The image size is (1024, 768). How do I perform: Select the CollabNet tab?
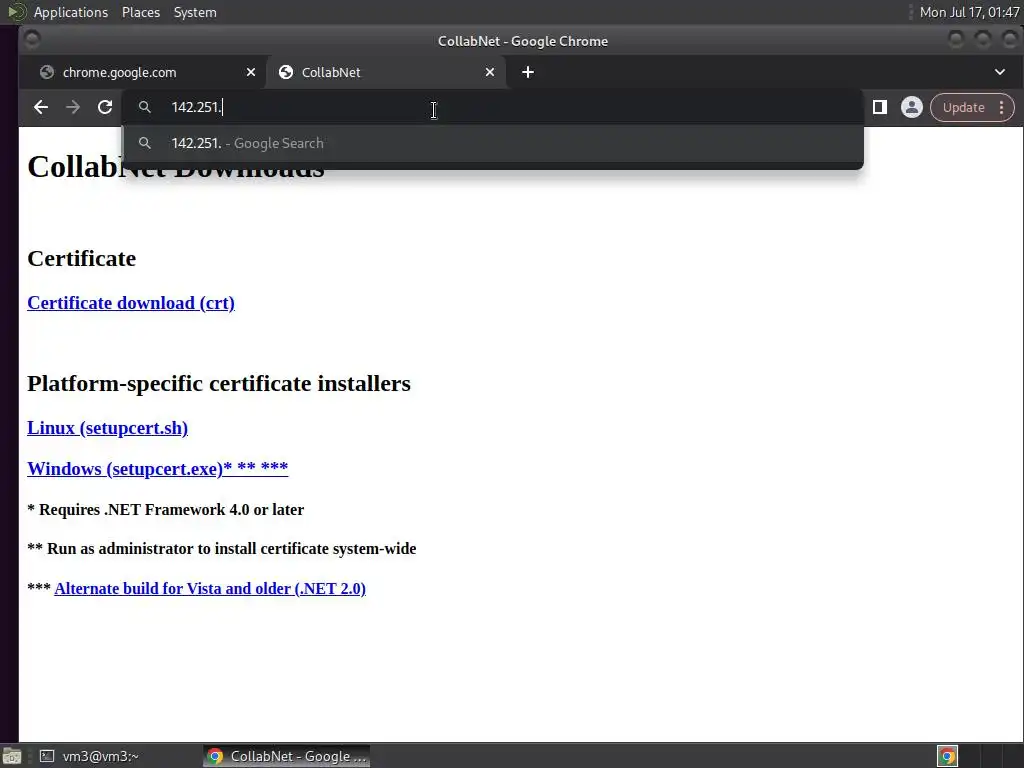(x=385, y=72)
